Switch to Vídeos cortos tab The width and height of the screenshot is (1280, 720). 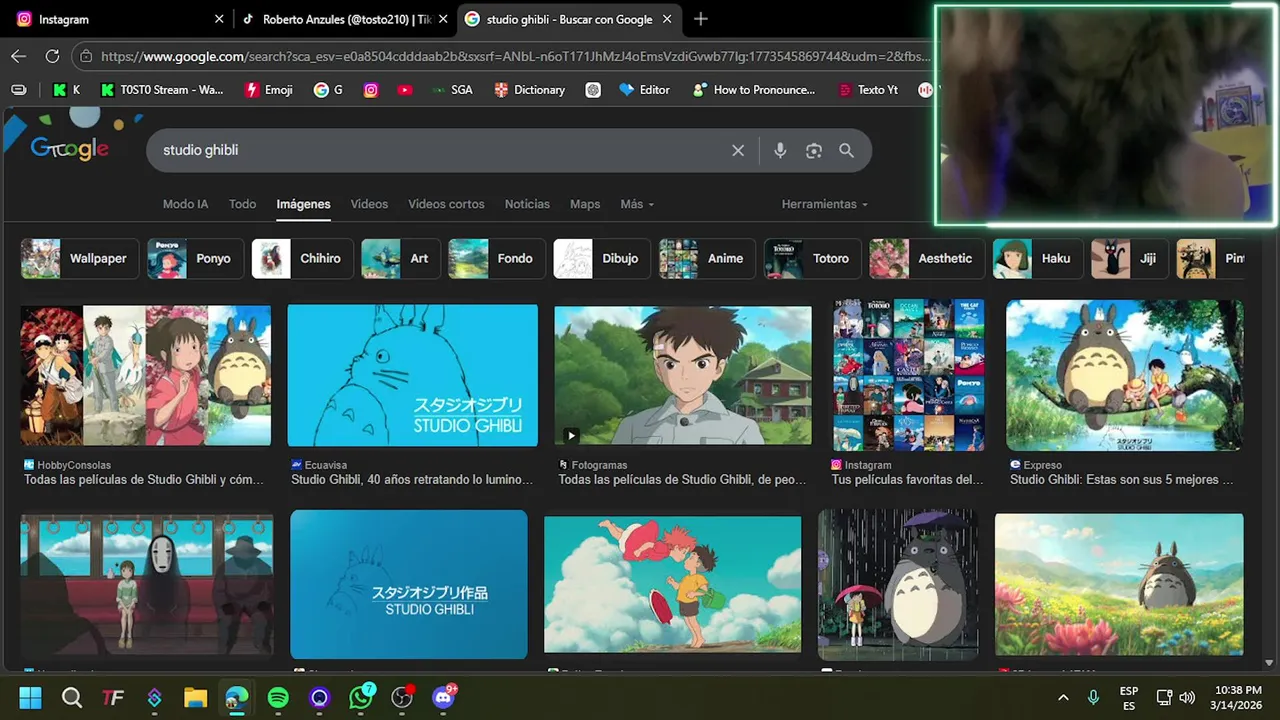[x=446, y=204]
